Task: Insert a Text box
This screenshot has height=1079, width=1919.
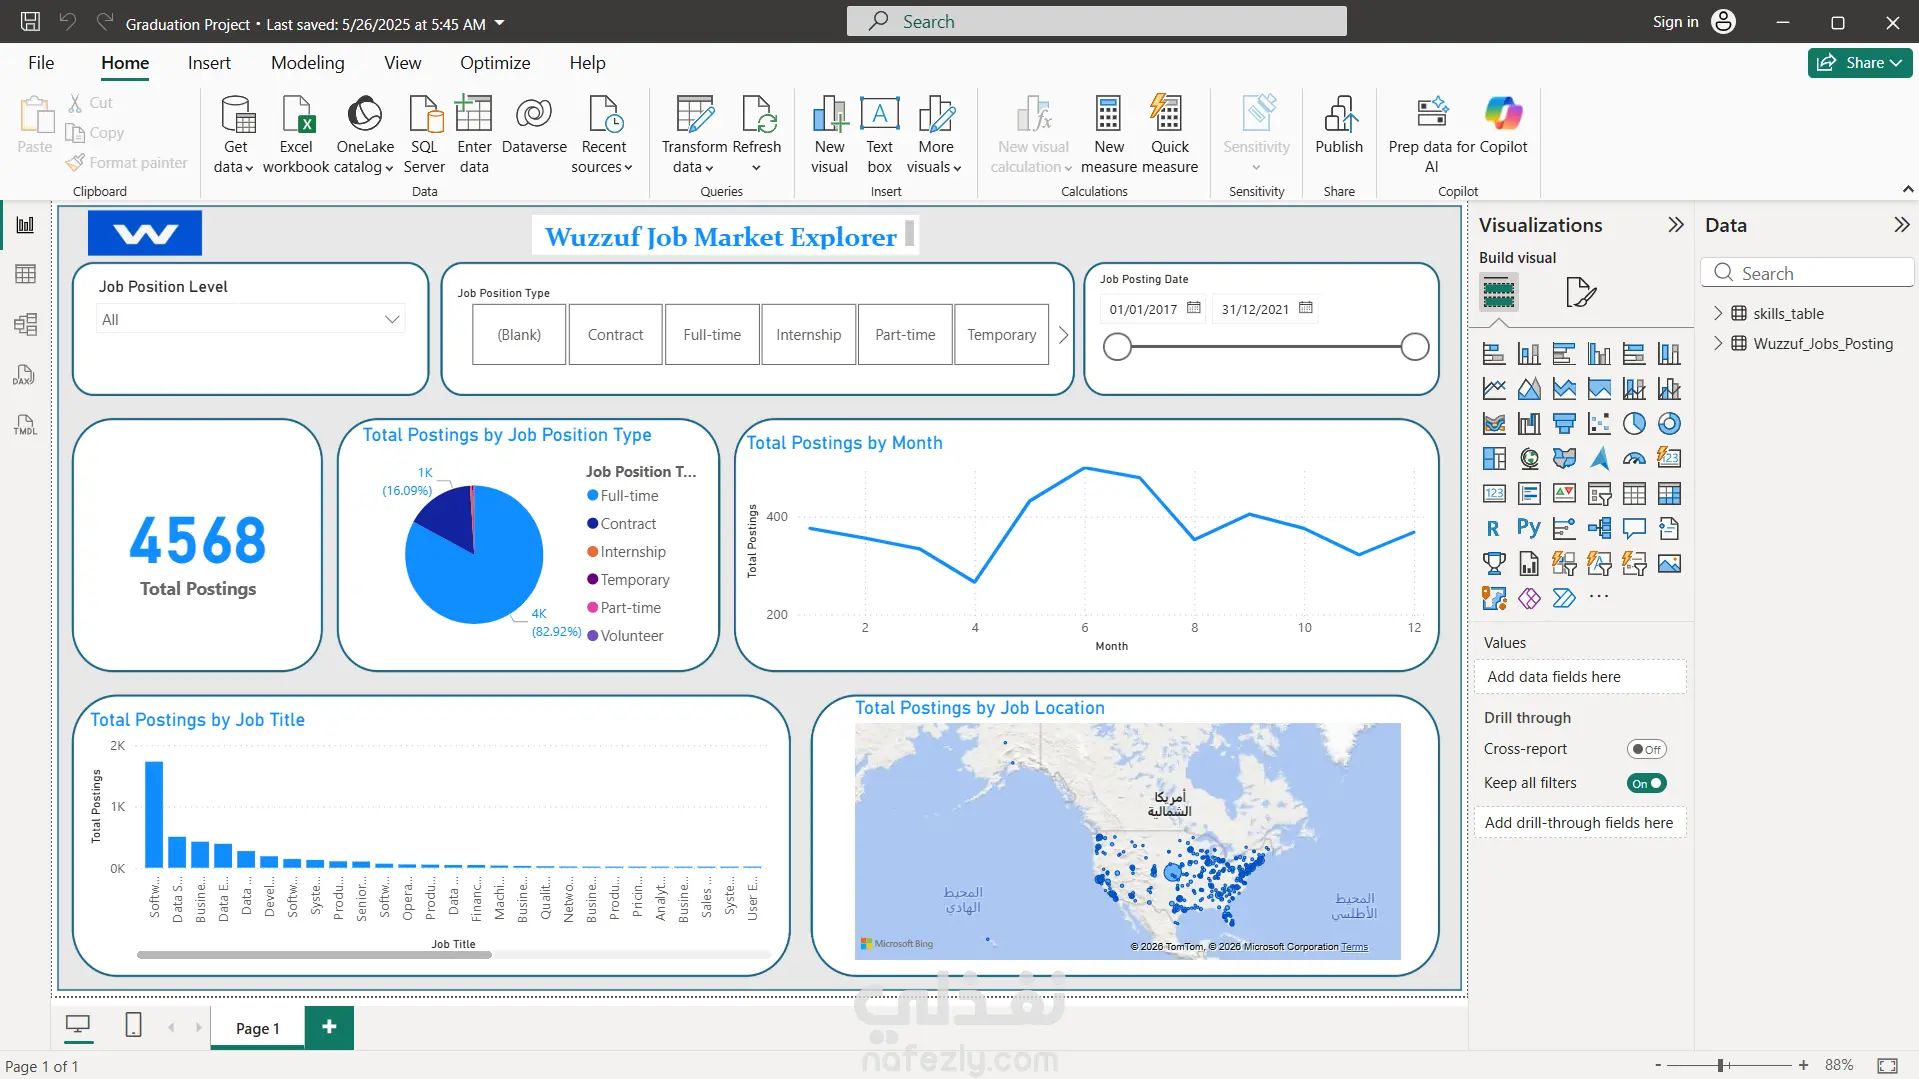Action: 880,134
